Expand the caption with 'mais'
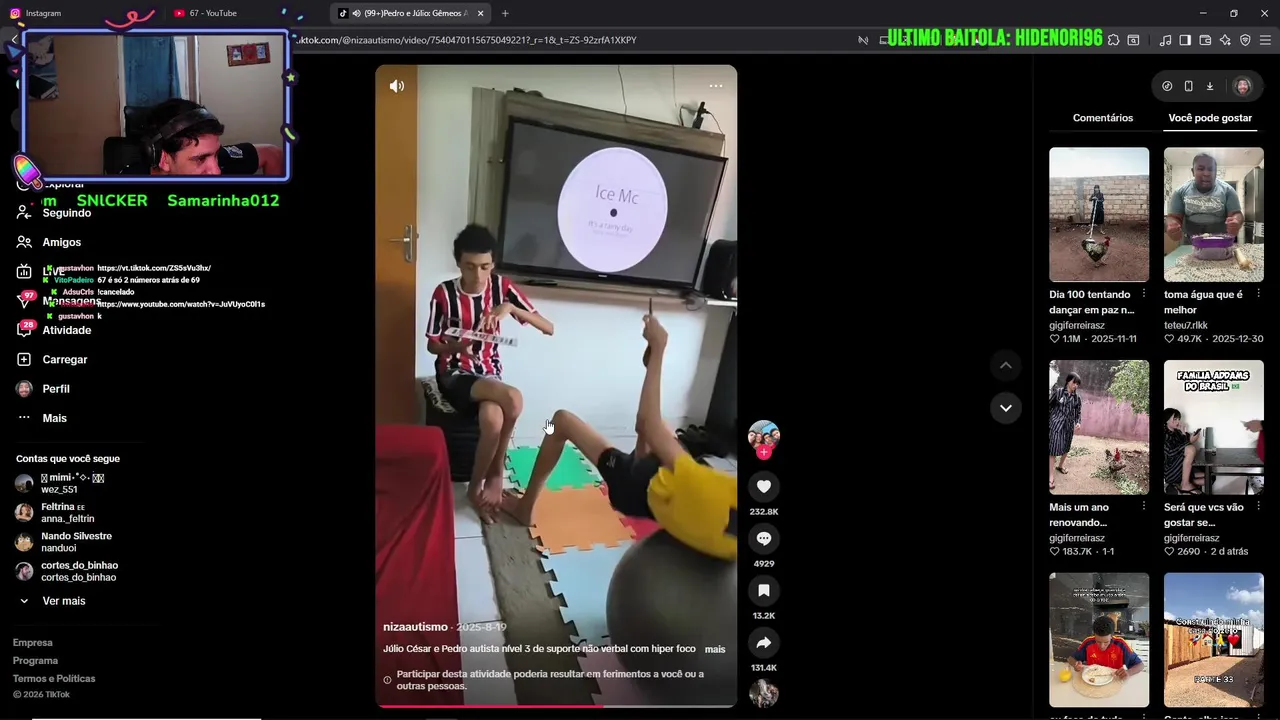This screenshot has width=1280, height=720. [x=715, y=649]
